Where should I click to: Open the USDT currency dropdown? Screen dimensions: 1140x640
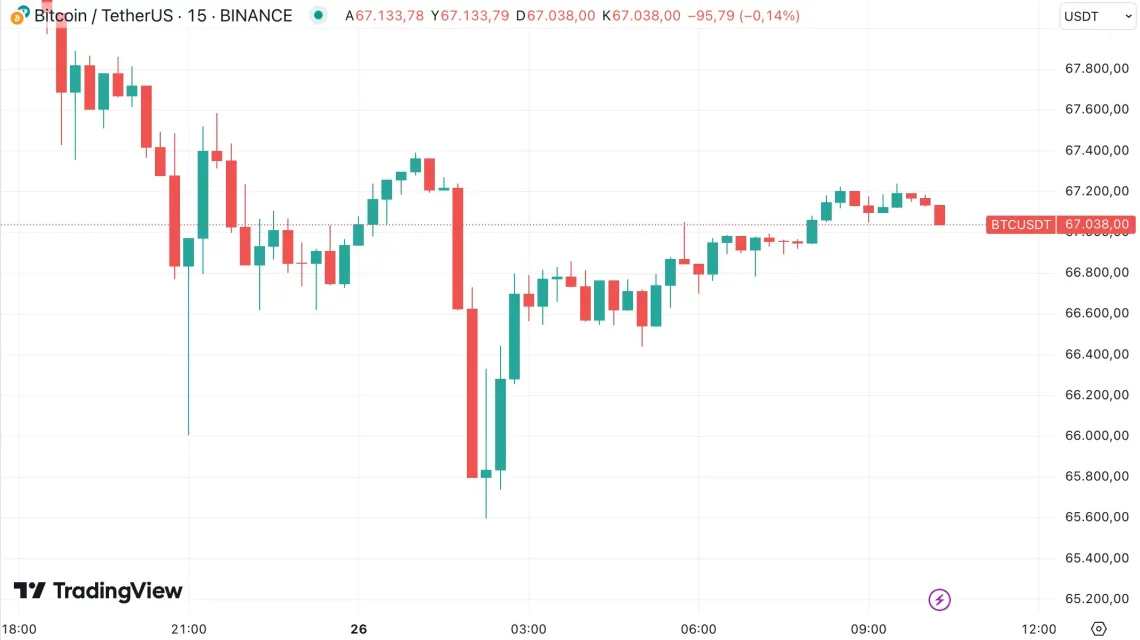tap(1096, 16)
